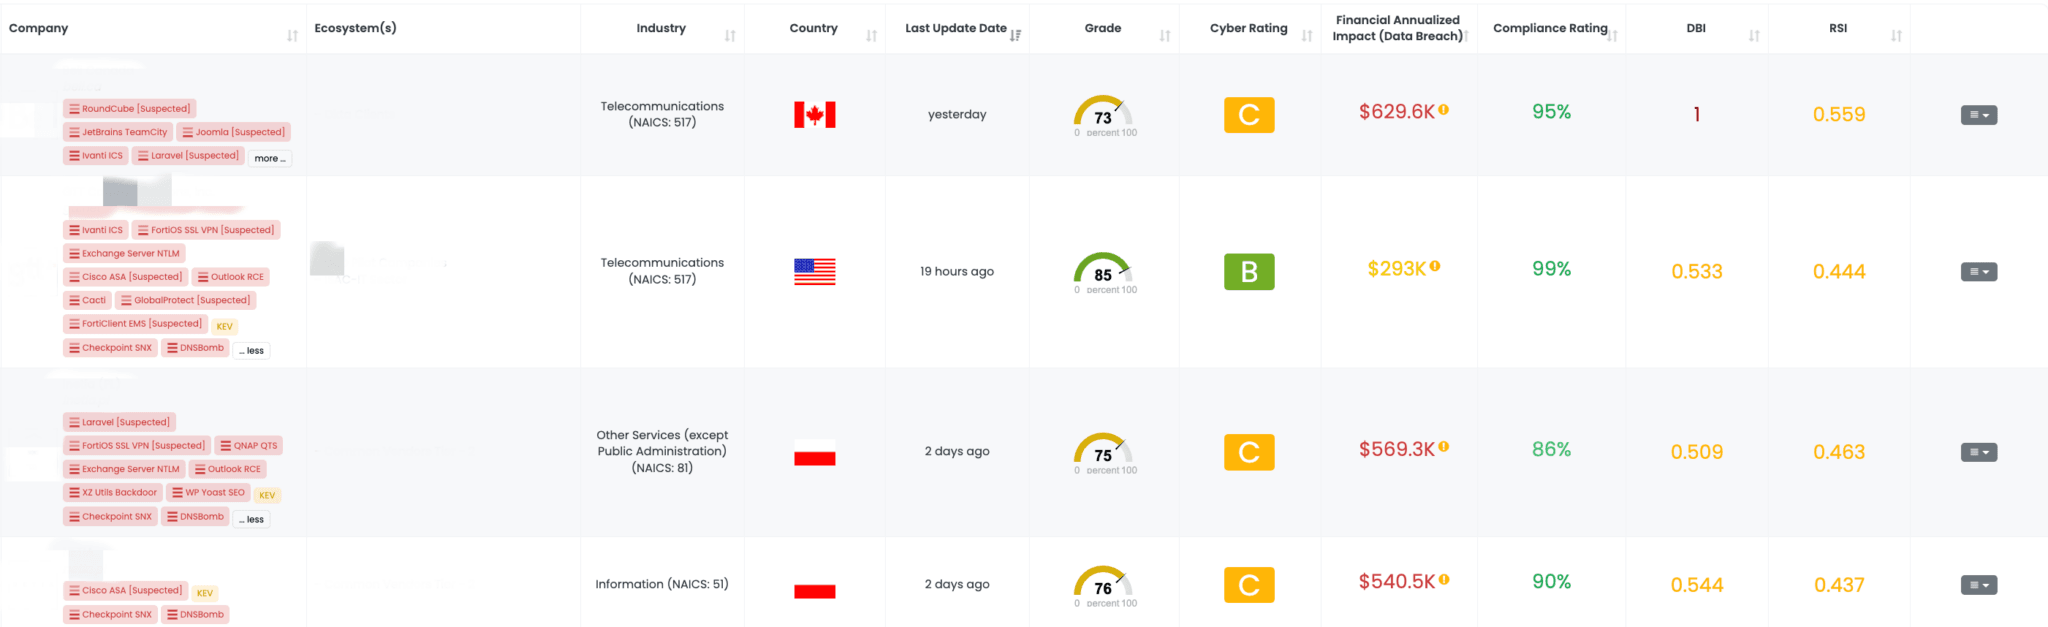This screenshot has width=2048, height=627.
Task: Click 'more ...' to reveal hidden ecosystem tags
Action: click(269, 157)
